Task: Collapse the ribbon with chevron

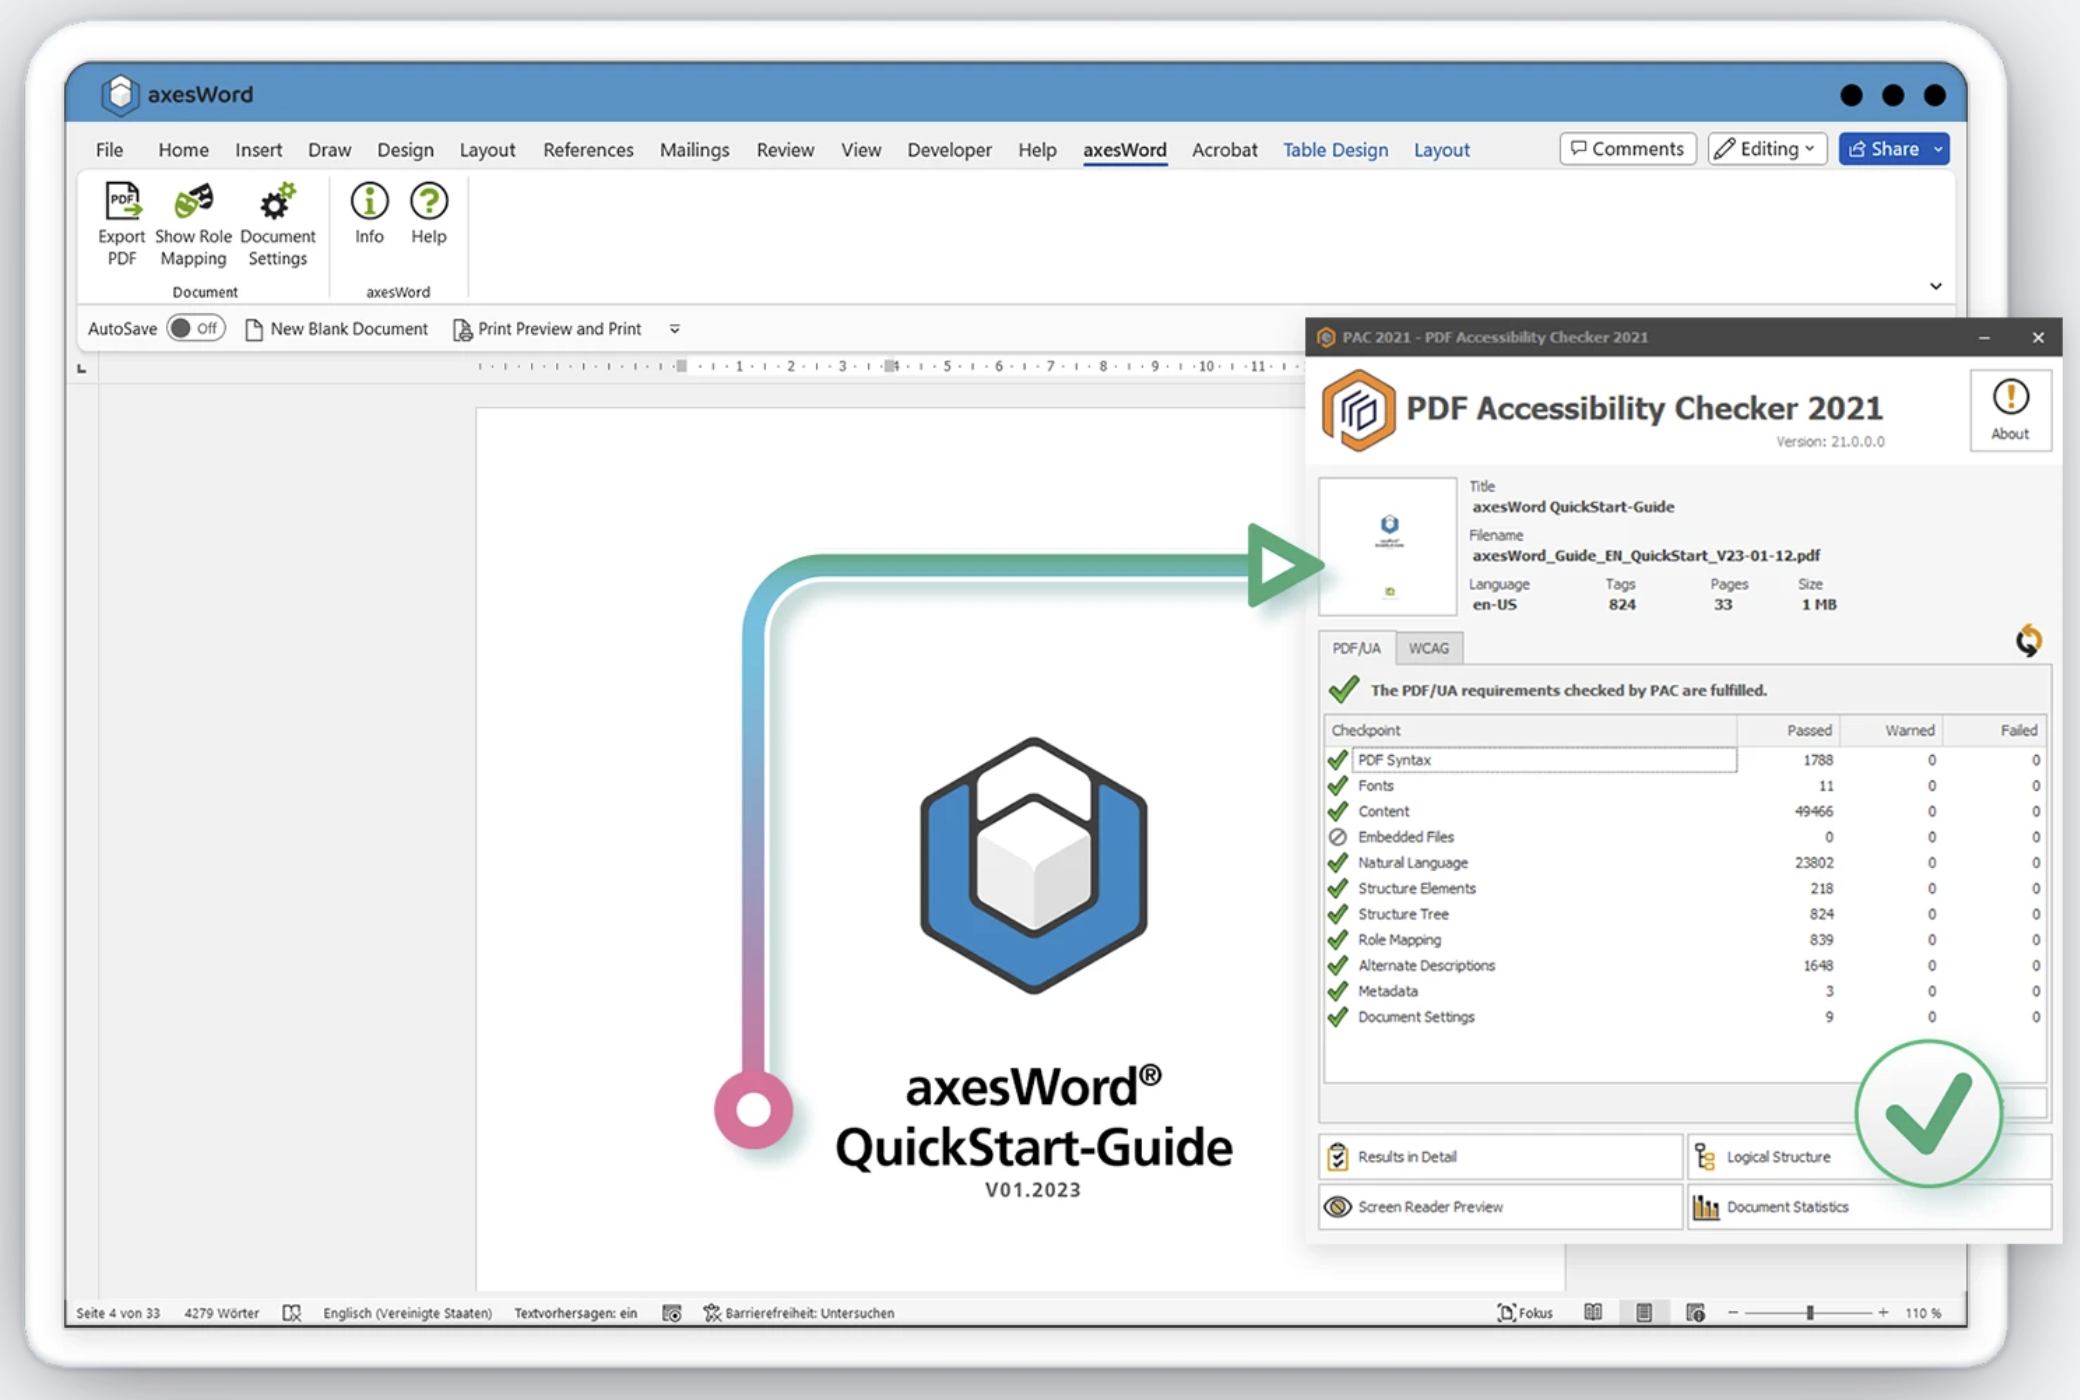Action: [x=1936, y=286]
